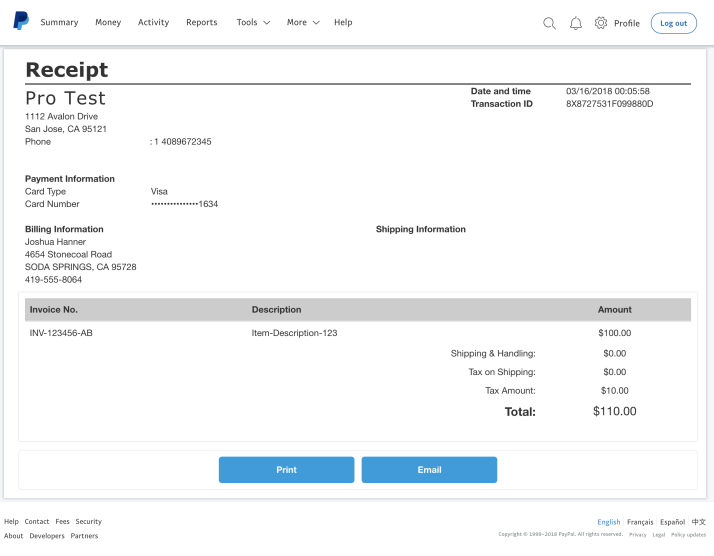714x556 pixels.
Task: Open search with the magnifier icon
Action: [x=549, y=23]
